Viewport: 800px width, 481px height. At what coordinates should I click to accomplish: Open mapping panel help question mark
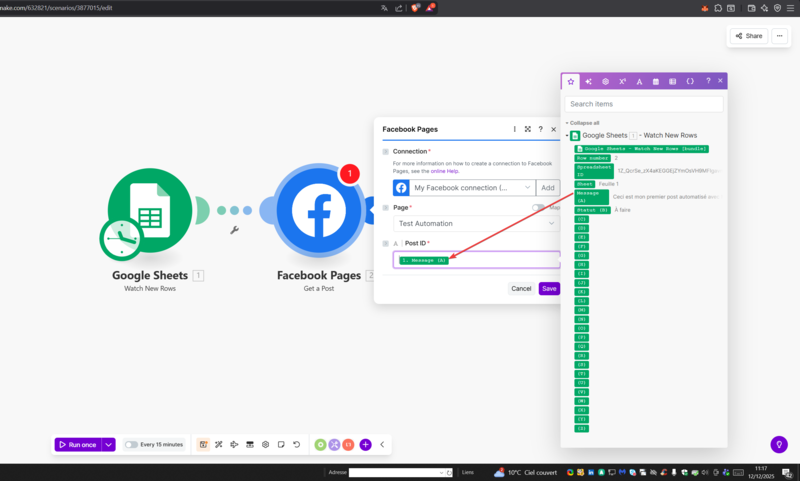point(708,81)
